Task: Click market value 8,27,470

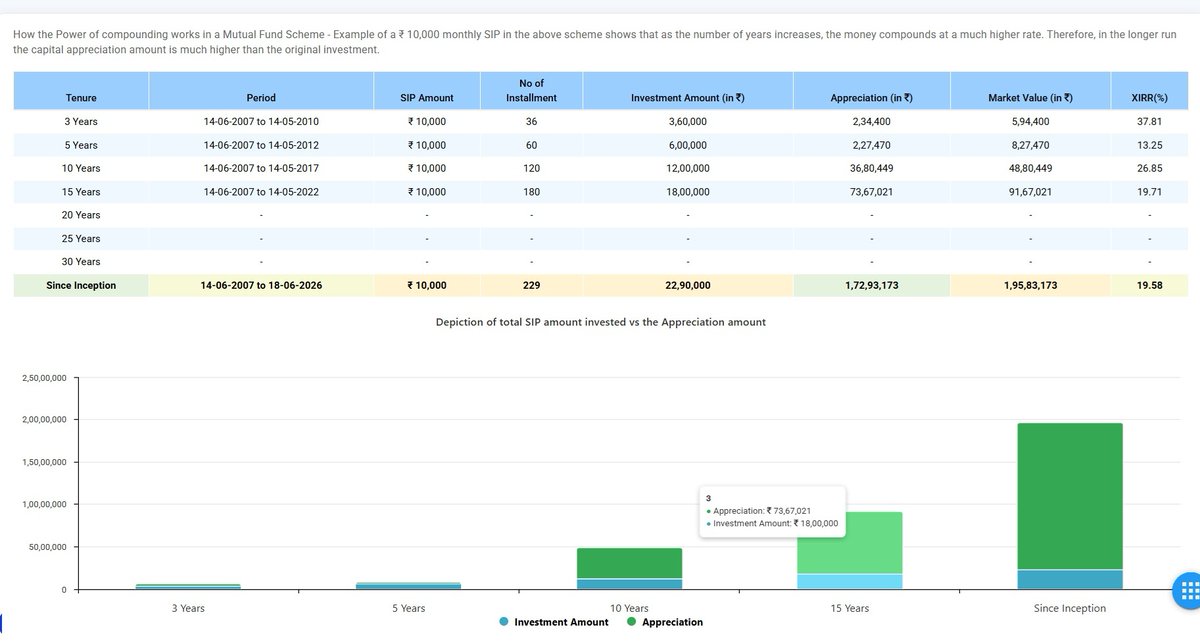Action: (1030, 145)
